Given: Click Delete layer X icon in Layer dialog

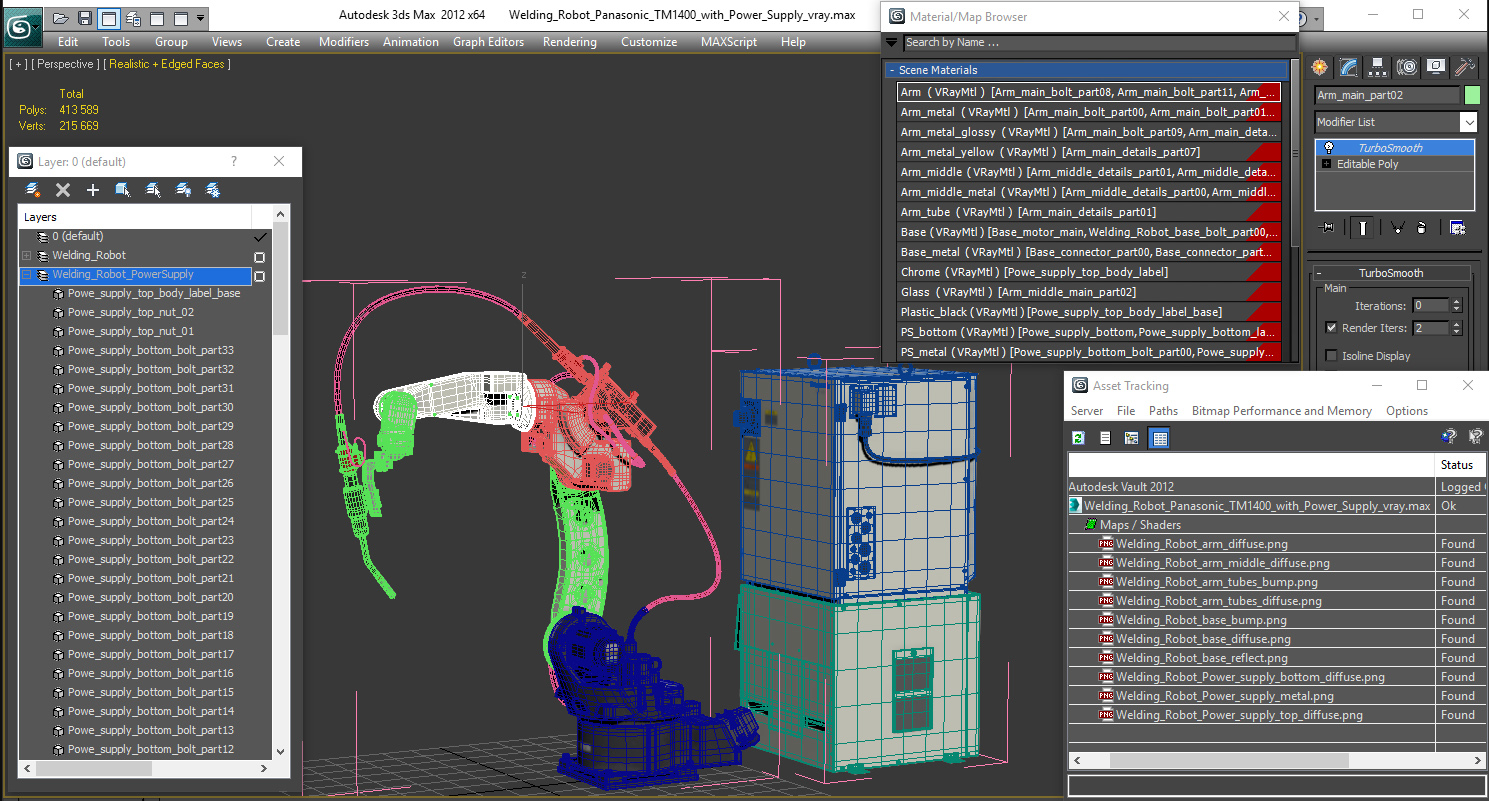Looking at the screenshot, I should (x=63, y=189).
